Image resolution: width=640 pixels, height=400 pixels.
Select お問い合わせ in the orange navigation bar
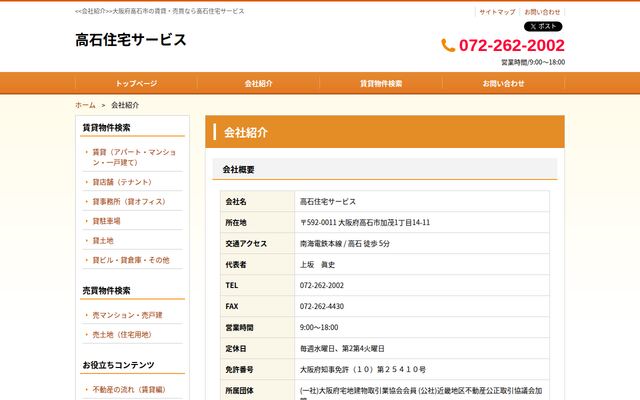pos(503,84)
